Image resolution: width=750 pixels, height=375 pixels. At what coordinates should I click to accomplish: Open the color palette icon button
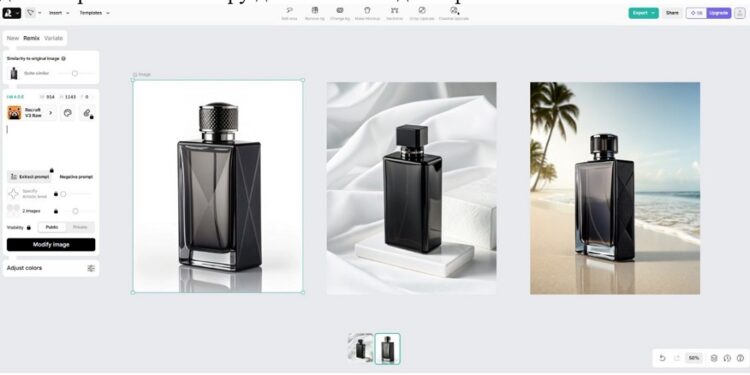pos(67,113)
